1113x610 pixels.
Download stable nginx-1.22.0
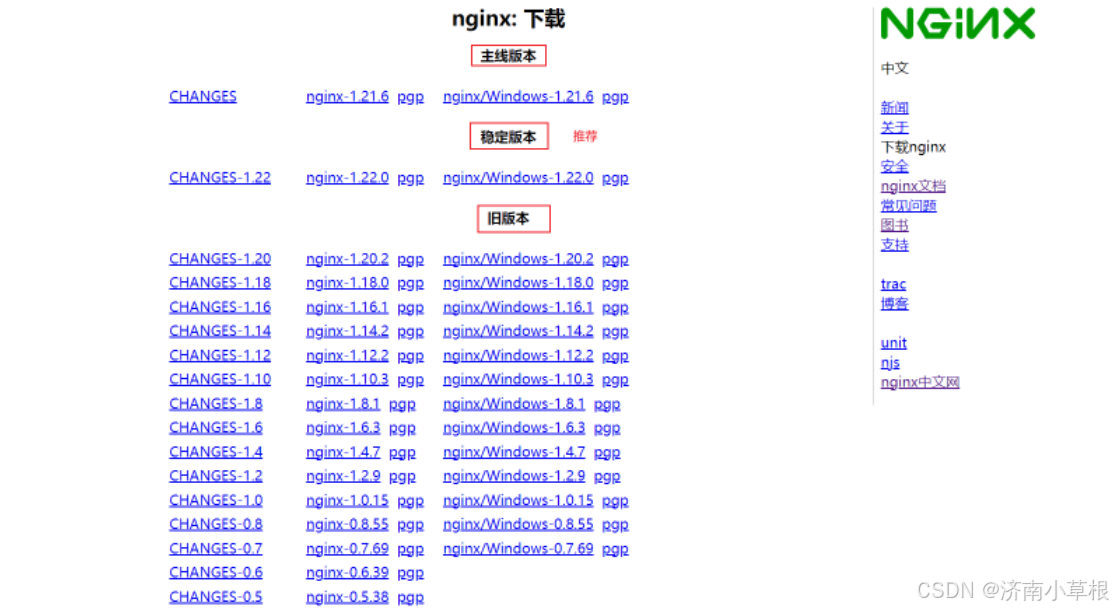coord(347,178)
